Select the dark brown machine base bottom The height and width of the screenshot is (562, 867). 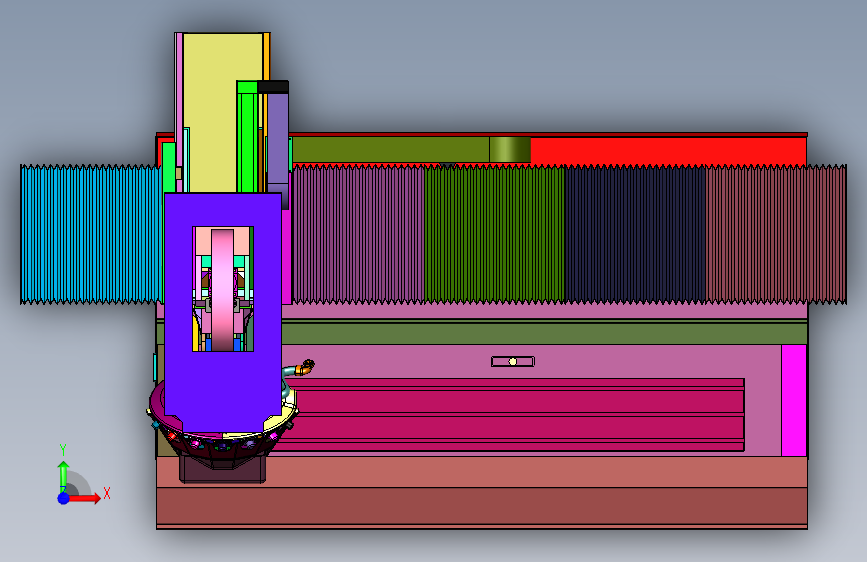(482, 506)
